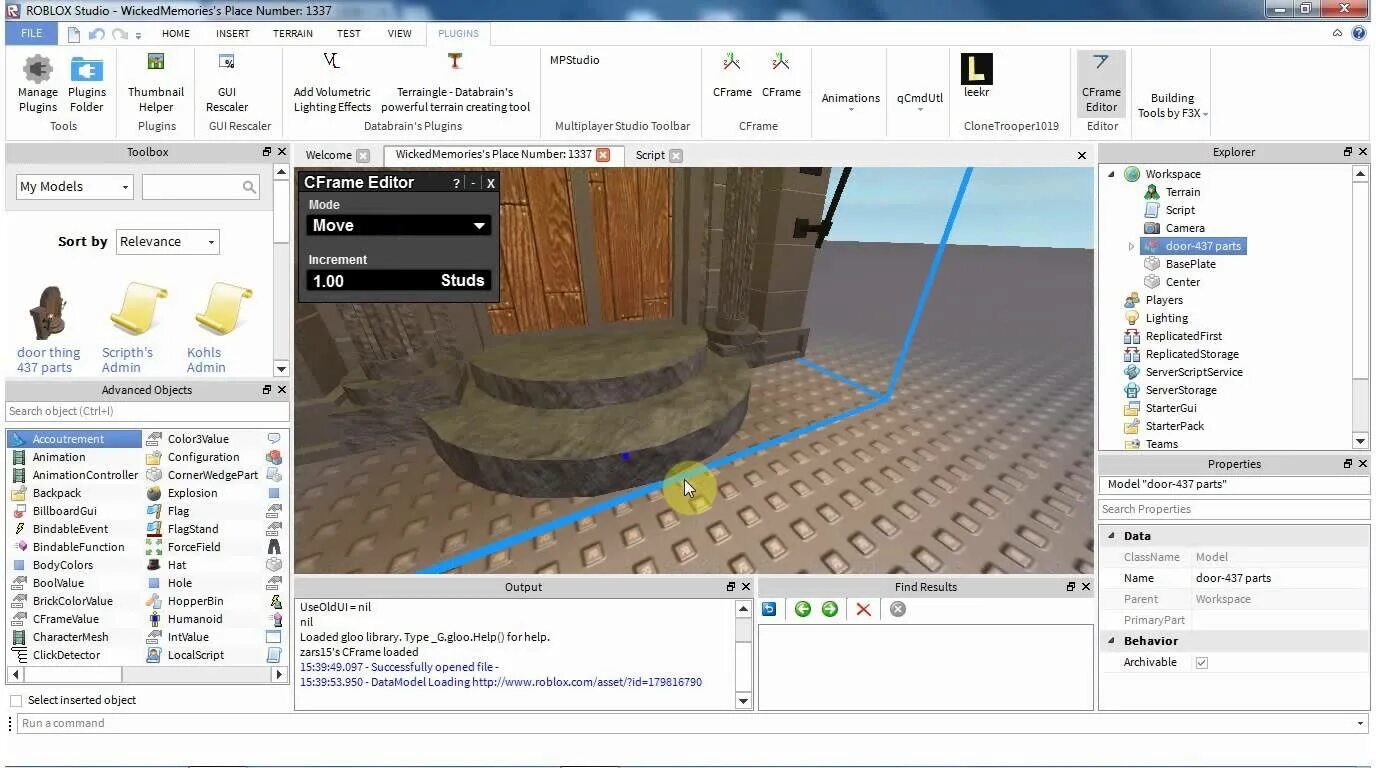
Task: Open the Animations plugin dropdown
Action: point(851,100)
